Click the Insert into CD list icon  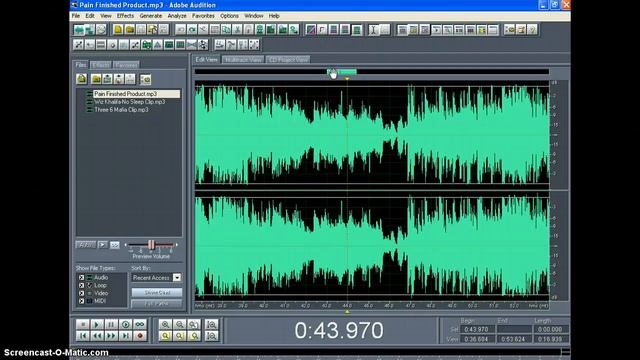[119, 79]
